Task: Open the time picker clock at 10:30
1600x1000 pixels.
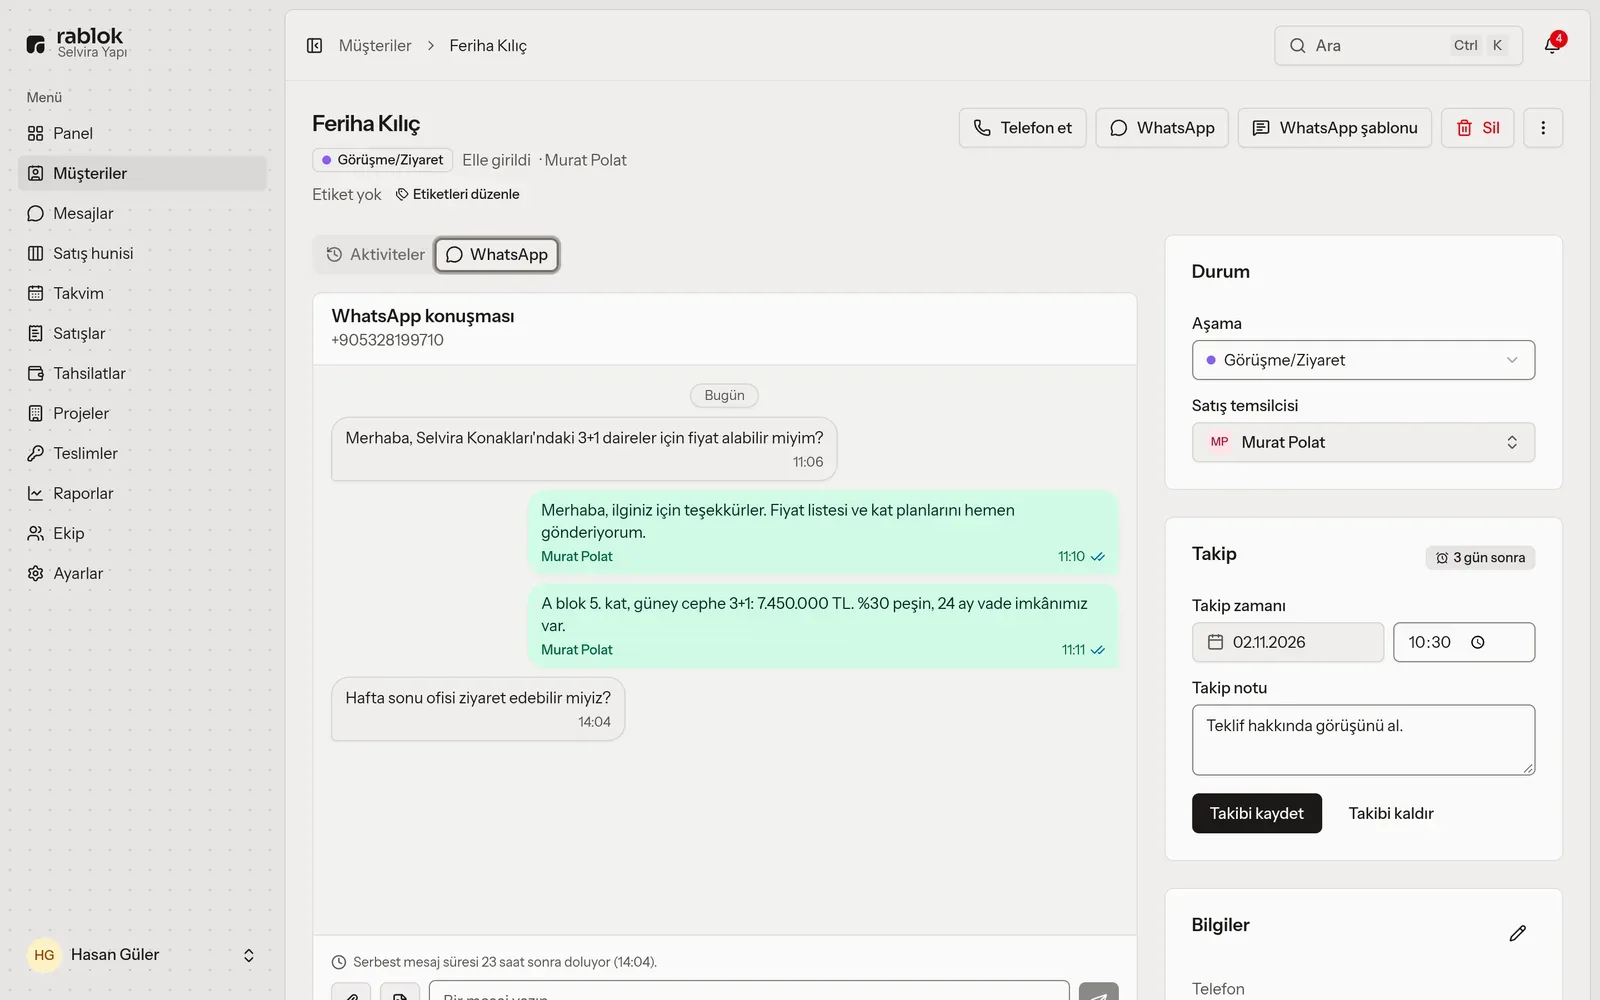Action: pyautogui.click(x=1478, y=642)
